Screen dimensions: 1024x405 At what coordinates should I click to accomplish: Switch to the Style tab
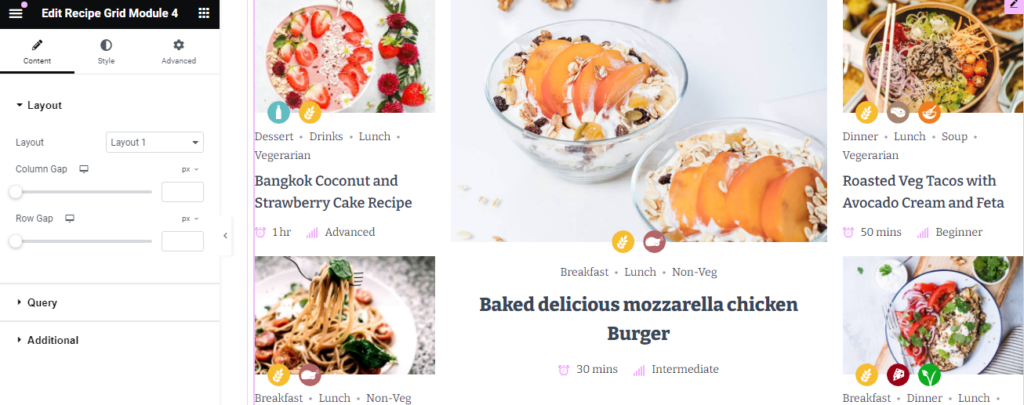106,52
